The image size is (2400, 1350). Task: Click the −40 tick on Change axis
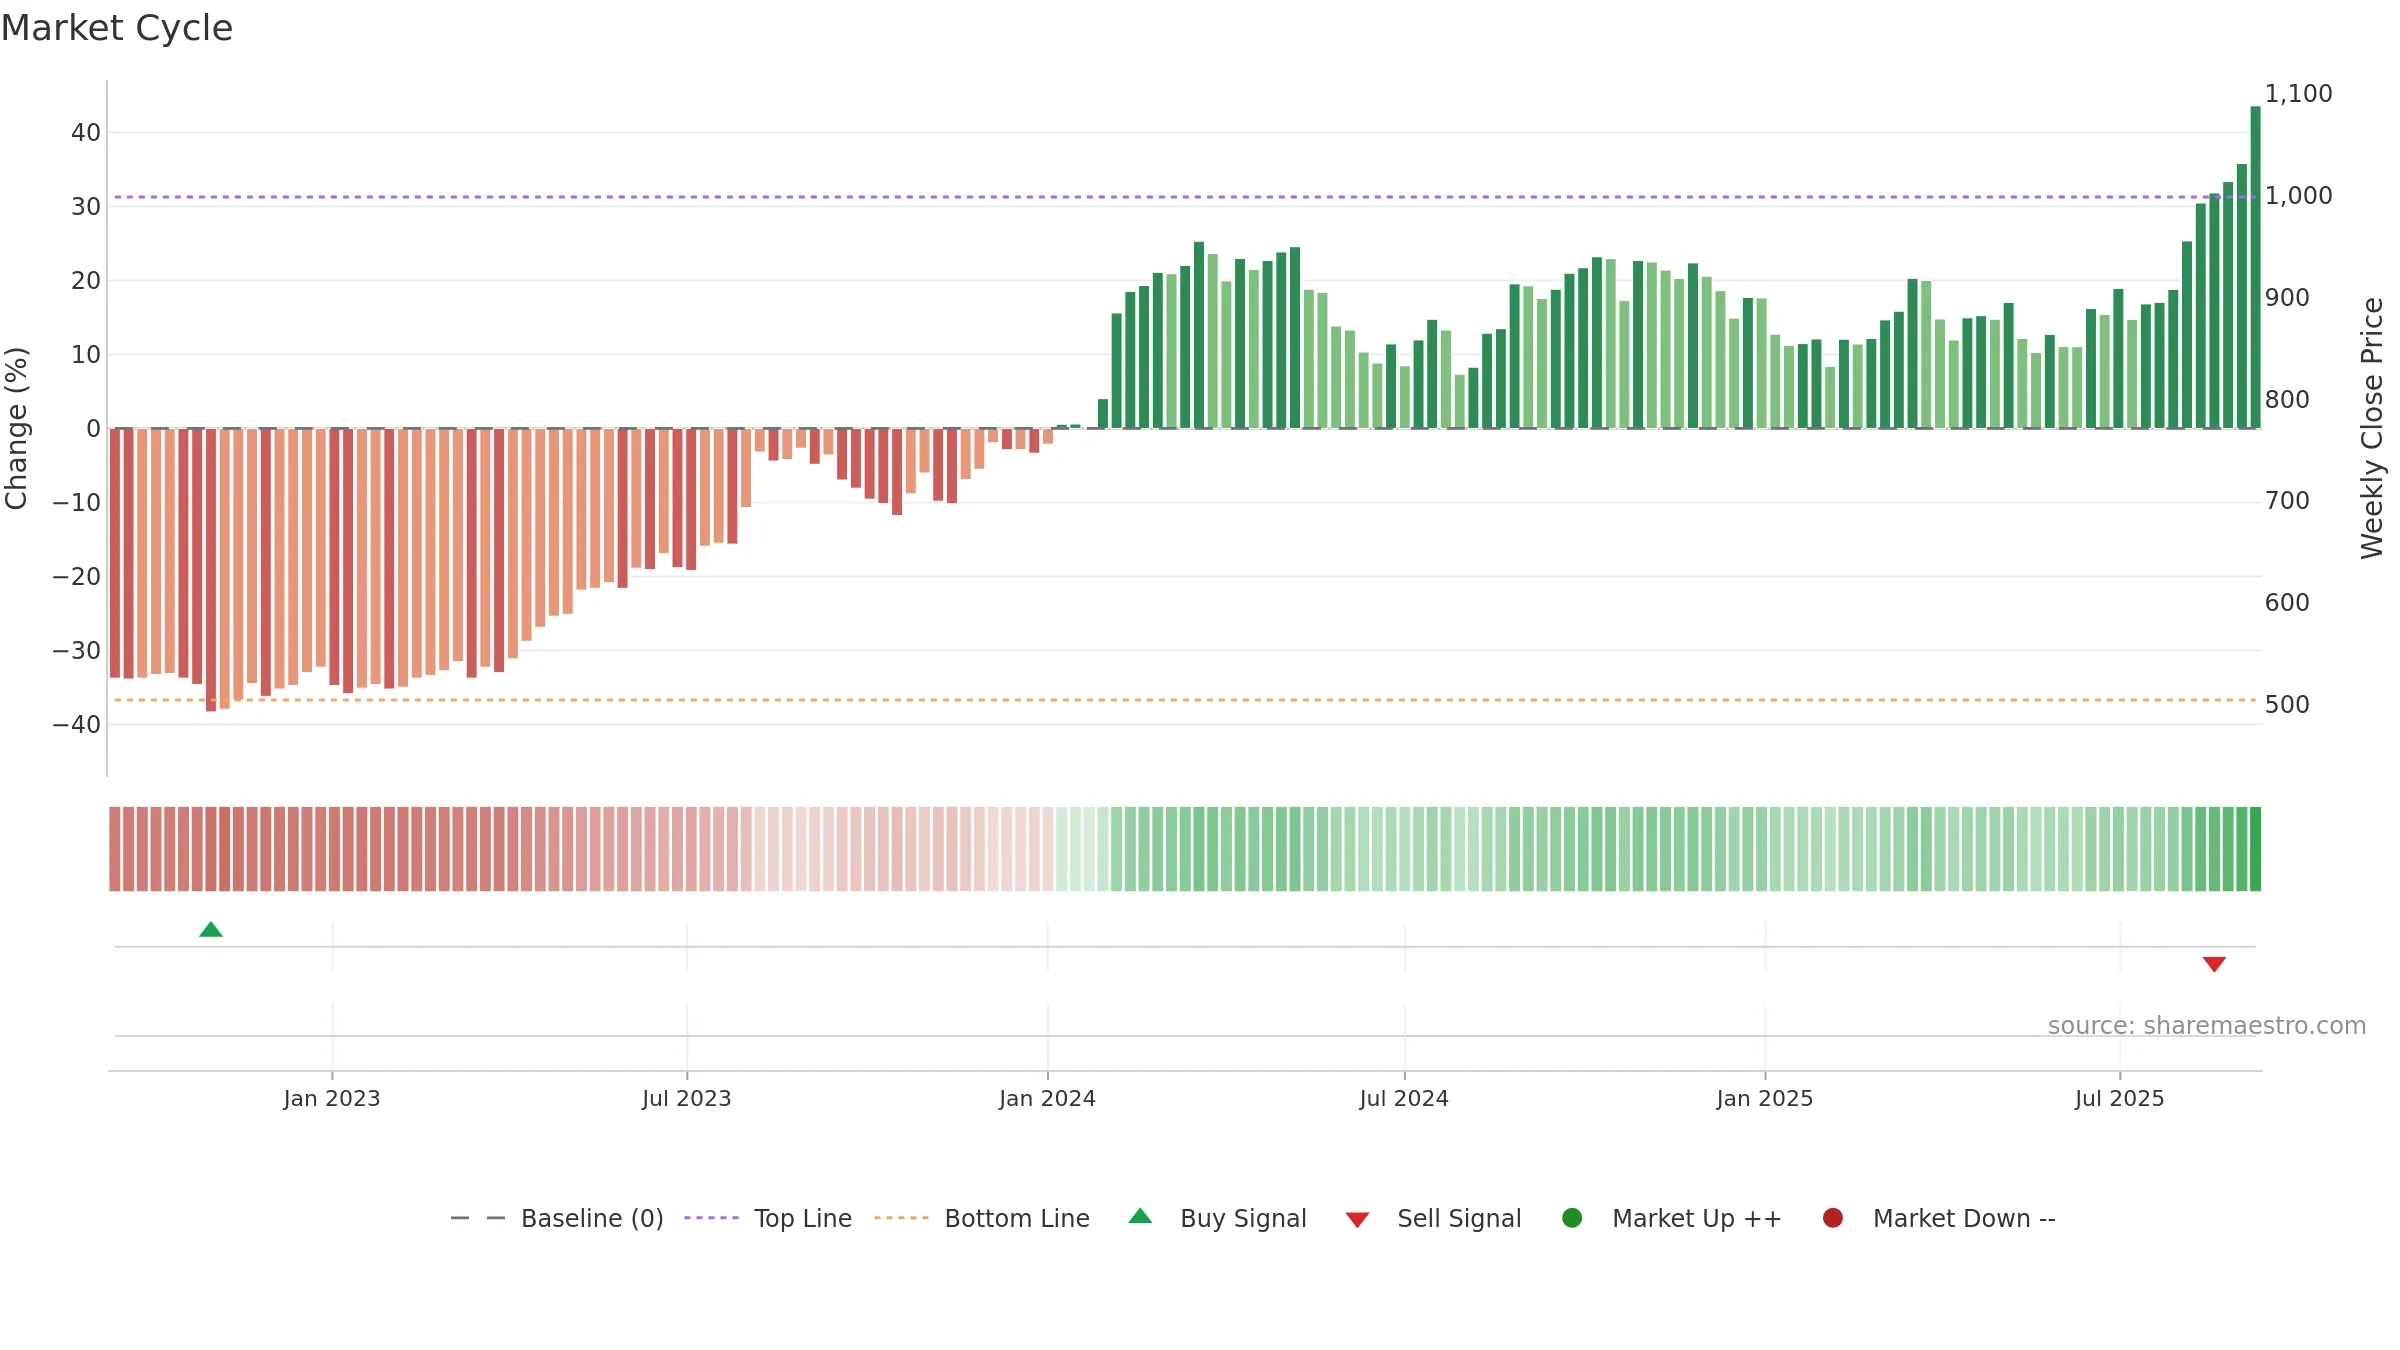click(77, 725)
